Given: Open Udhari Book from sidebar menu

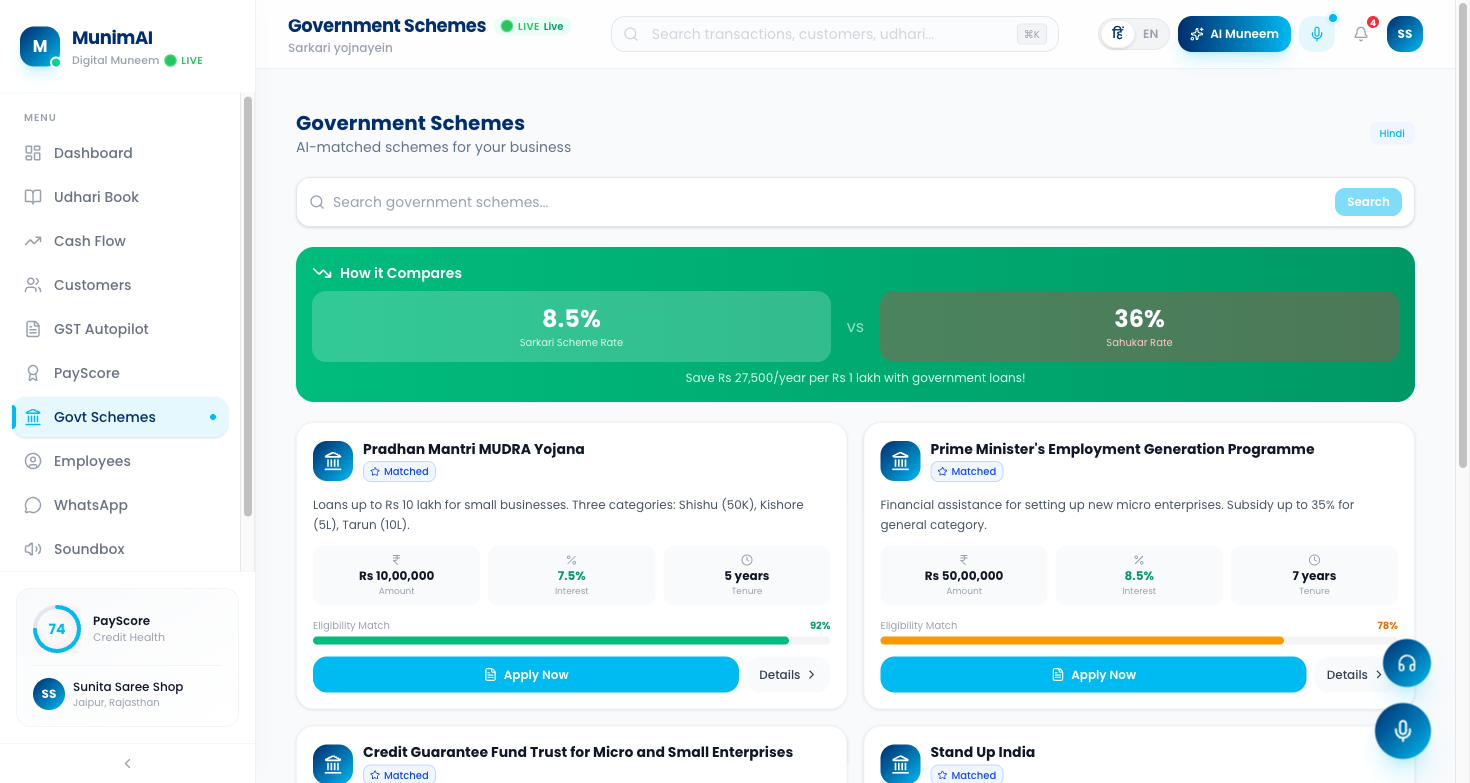Looking at the screenshot, I should pyautogui.click(x=96, y=197).
